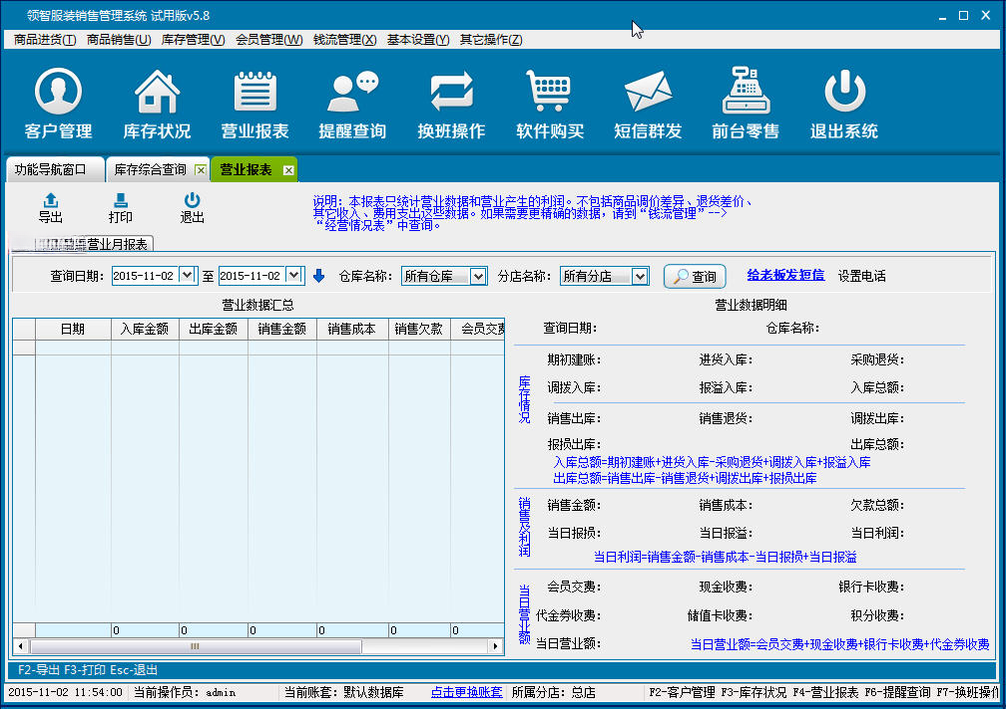Viewport: 1006px width, 709px height.
Task: Open 软件购买 shopping cart icon
Action: click(550, 104)
